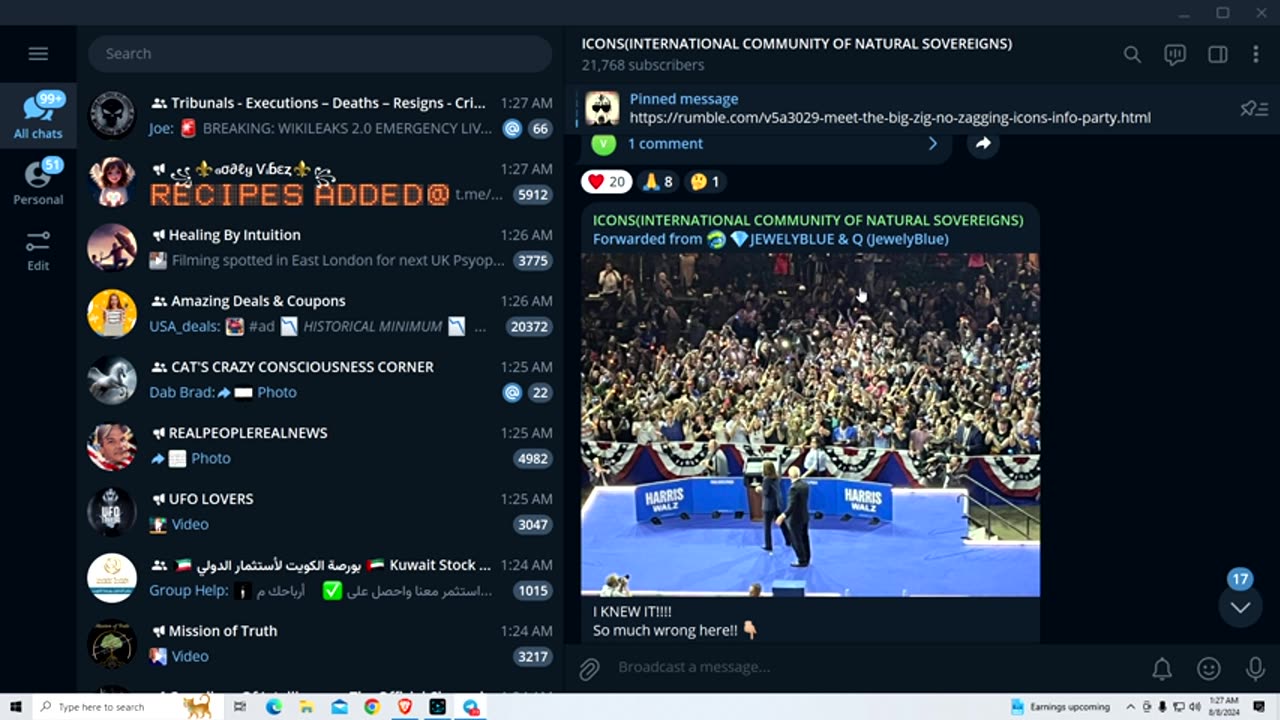The width and height of the screenshot is (1280, 720).
Task: Open the hamburger main menu
Action: 38,54
